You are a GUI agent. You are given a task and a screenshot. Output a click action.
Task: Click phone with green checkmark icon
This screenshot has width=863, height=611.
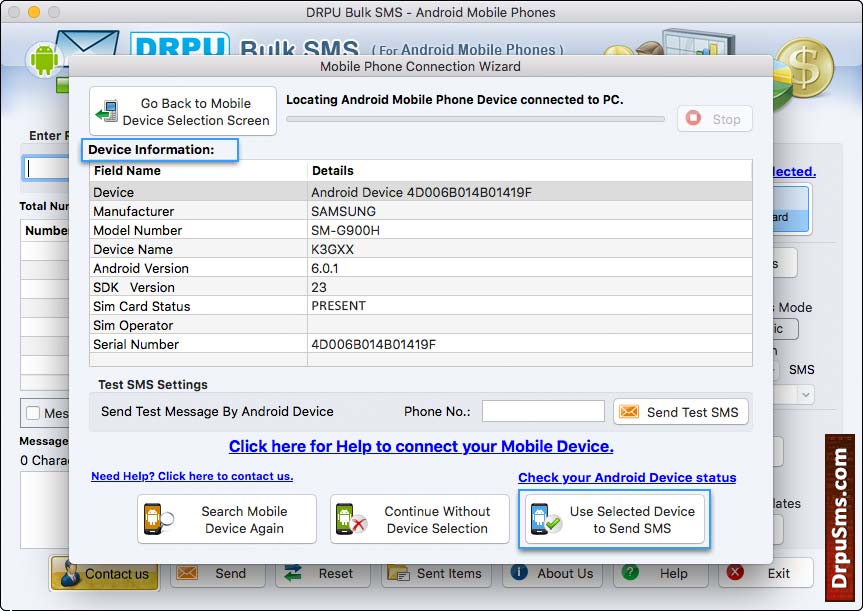pyautogui.click(x=545, y=519)
